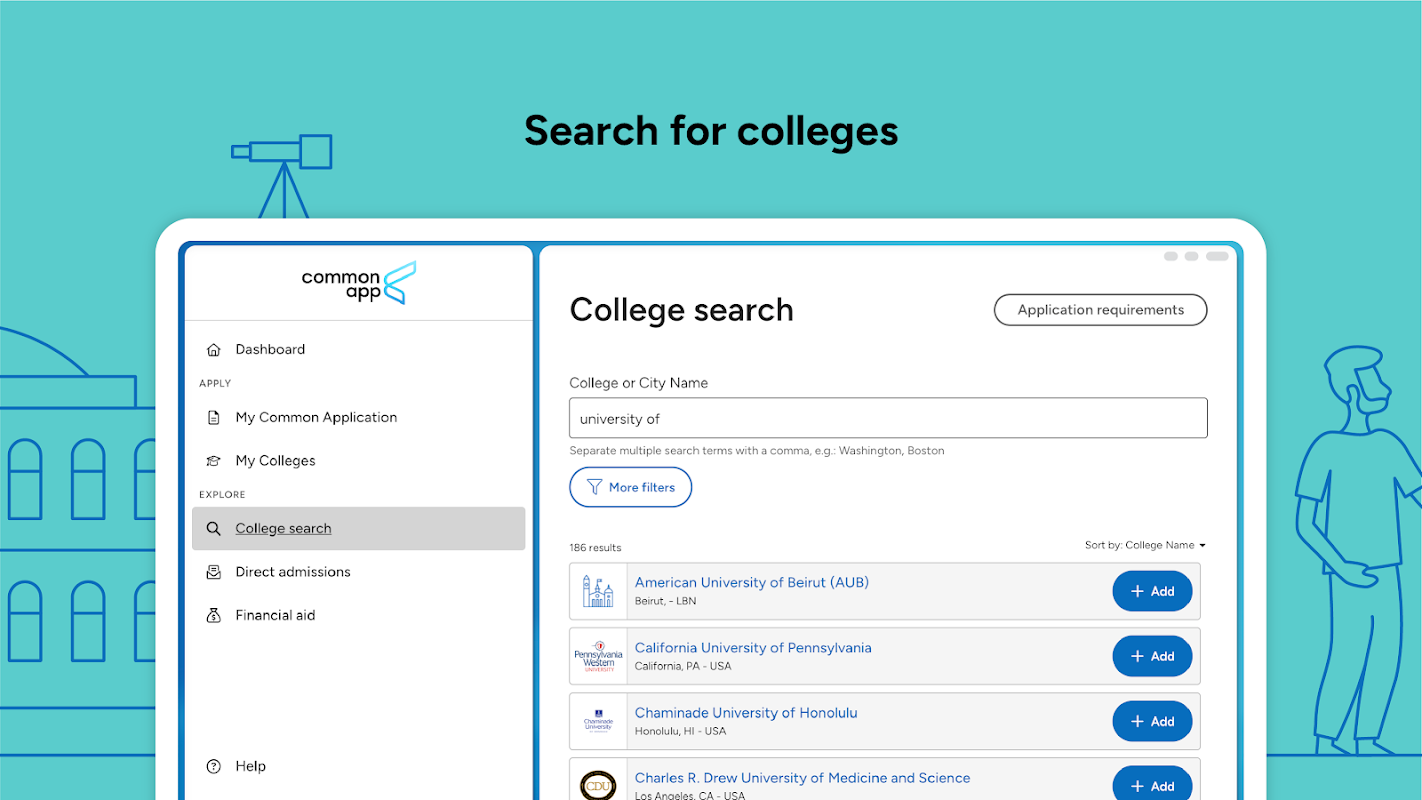The height and width of the screenshot is (800, 1422).
Task: Add California University of Pennsylvania
Action: 1152,656
